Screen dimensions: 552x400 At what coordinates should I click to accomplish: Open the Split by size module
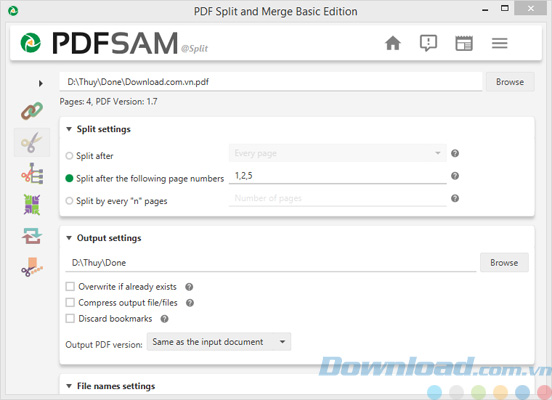(x=32, y=267)
